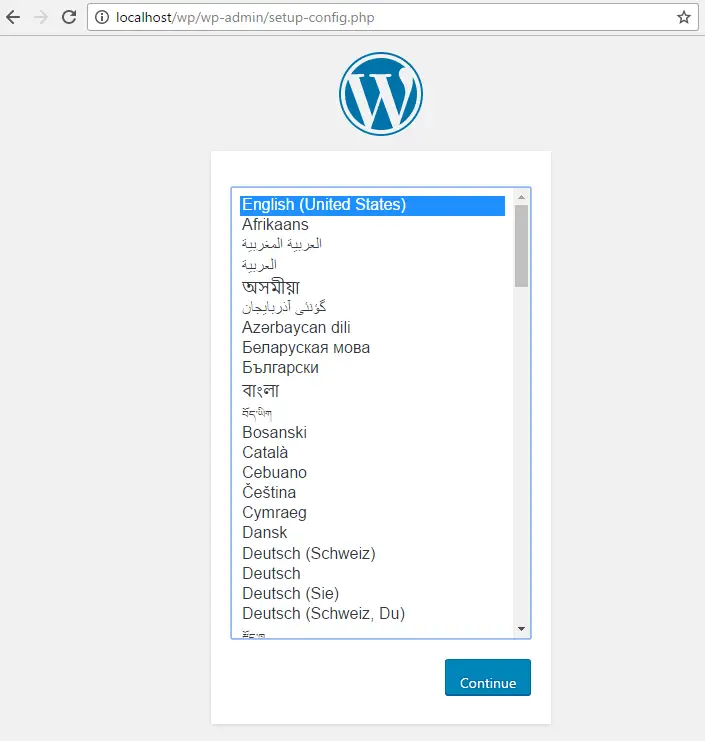Select گؤنئی آذربایجان language option

[372, 307]
